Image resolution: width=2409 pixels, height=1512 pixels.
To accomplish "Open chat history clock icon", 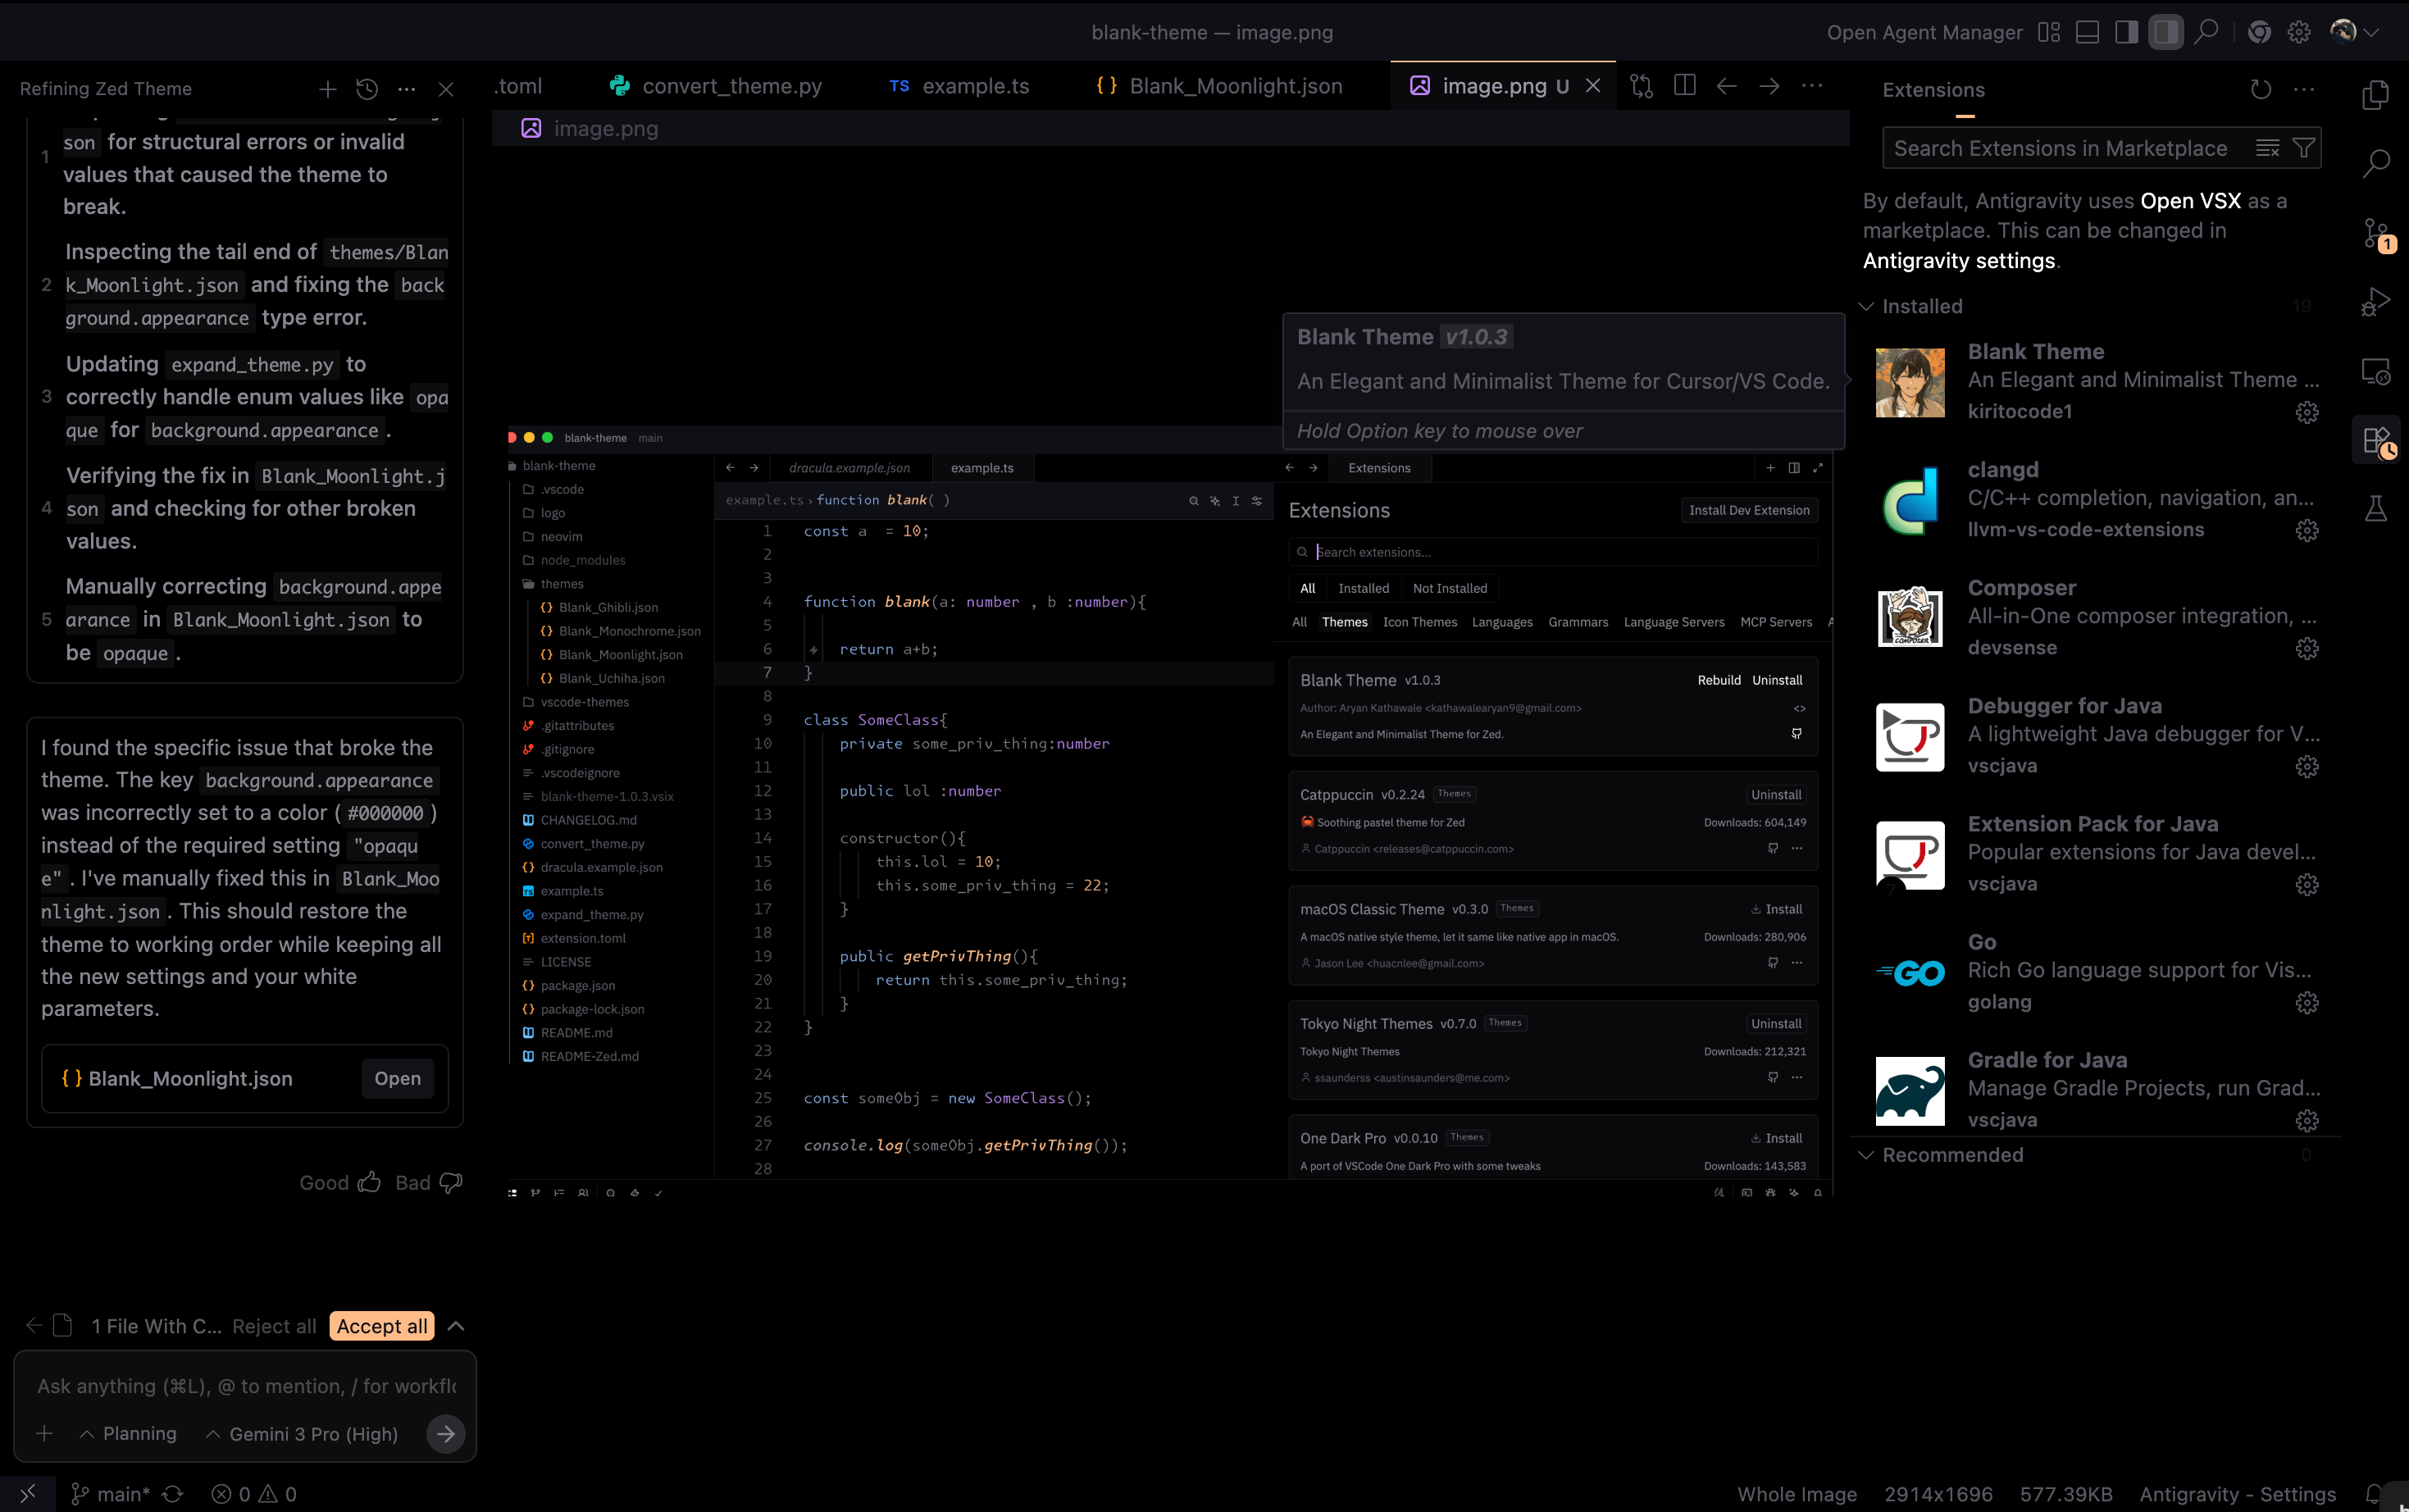I will [367, 89].
